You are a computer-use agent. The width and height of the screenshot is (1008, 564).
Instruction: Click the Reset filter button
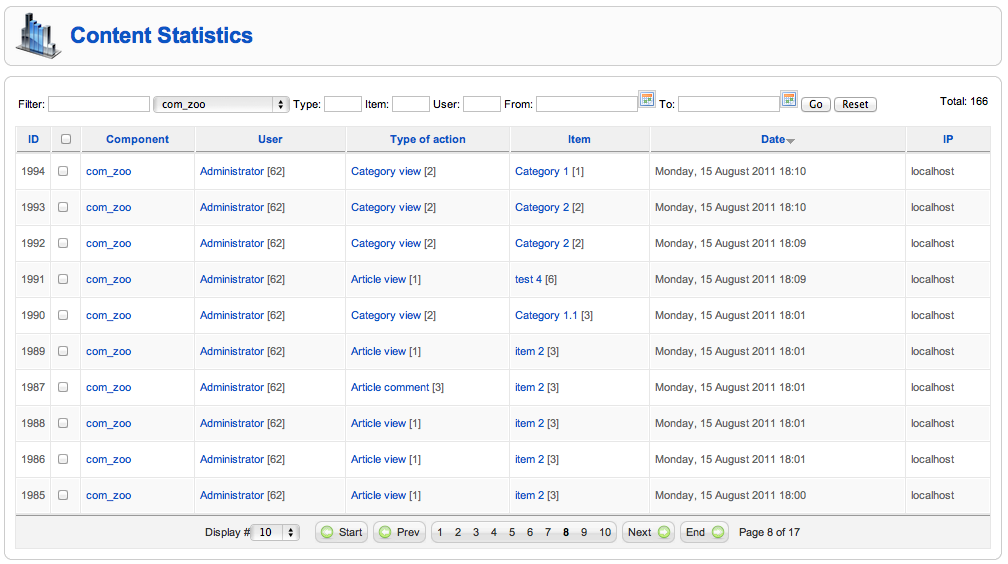click(855, 104)
